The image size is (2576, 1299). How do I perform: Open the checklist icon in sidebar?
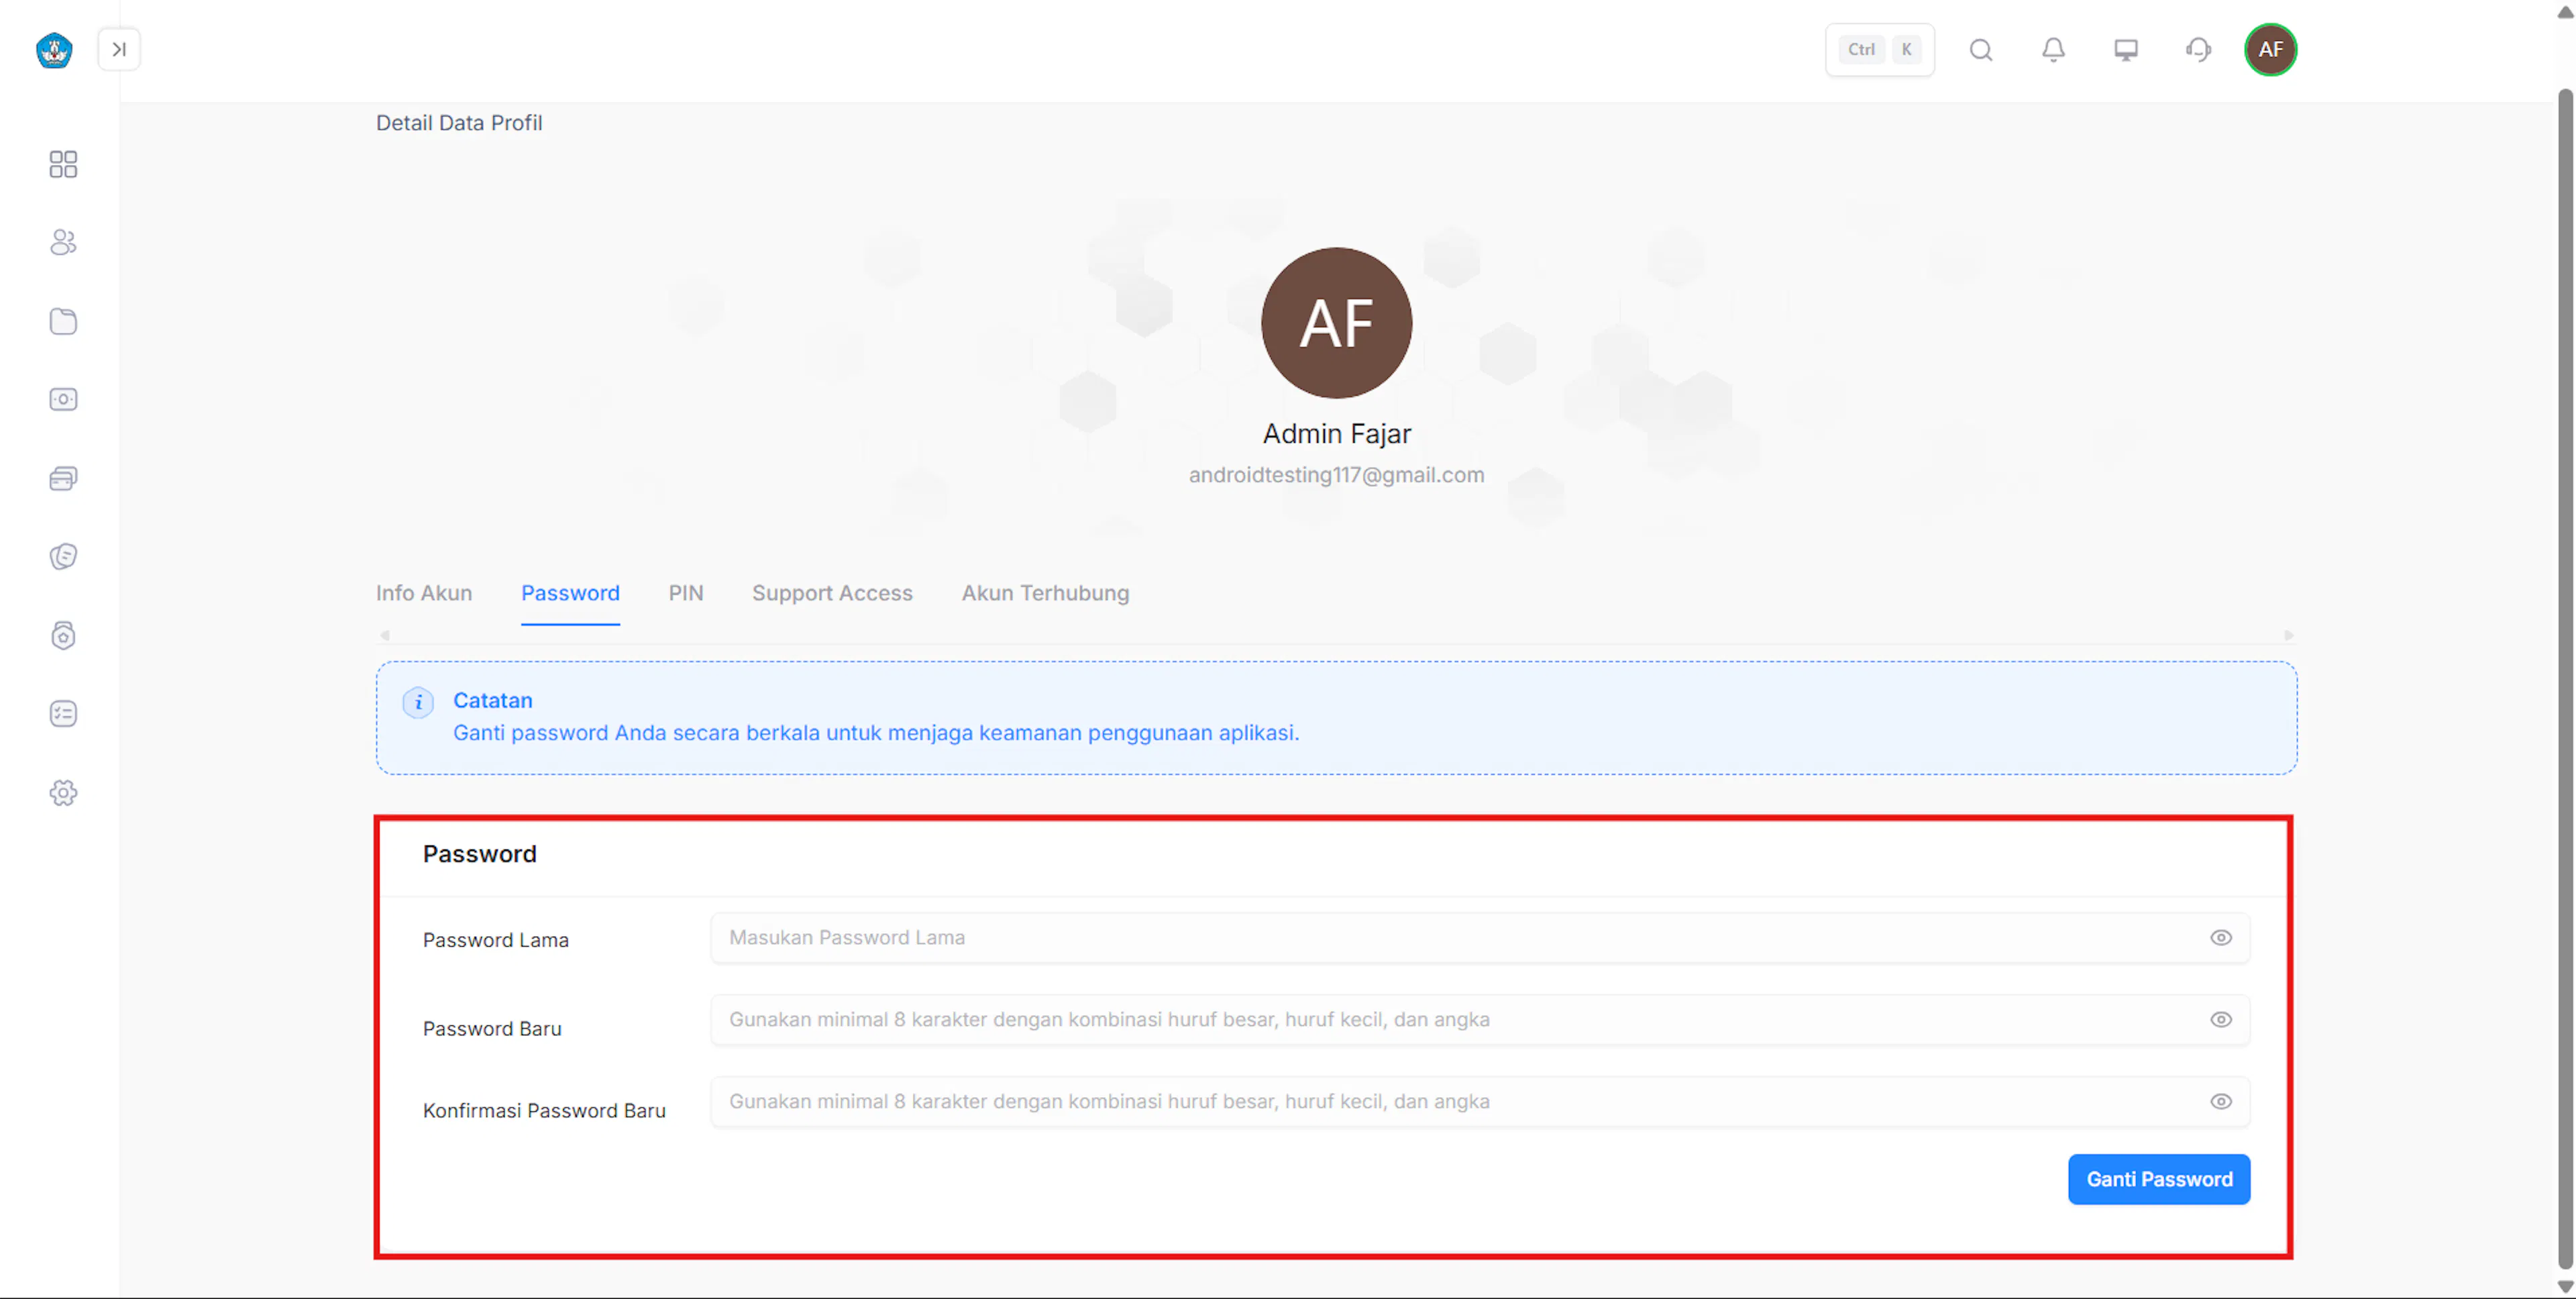point(63,713)
